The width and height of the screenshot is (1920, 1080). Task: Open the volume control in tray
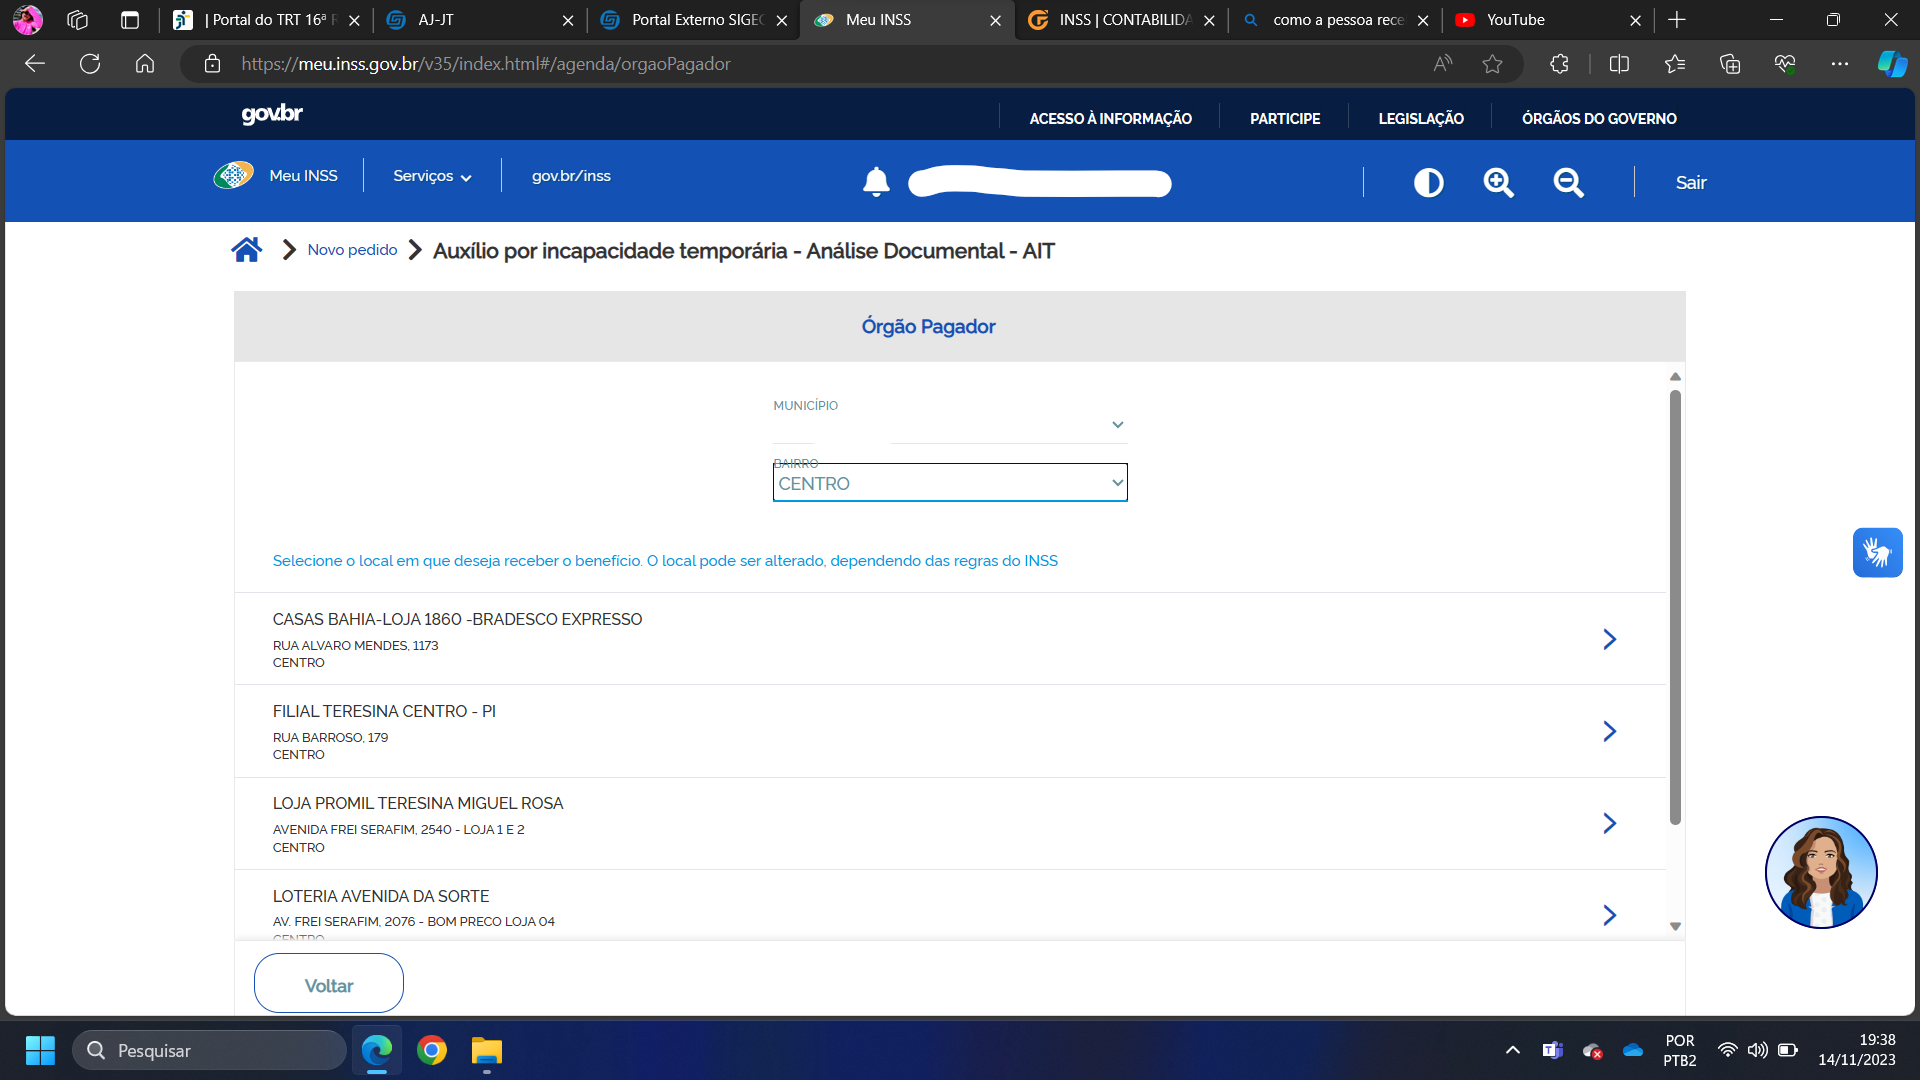pos(1757,1050)
